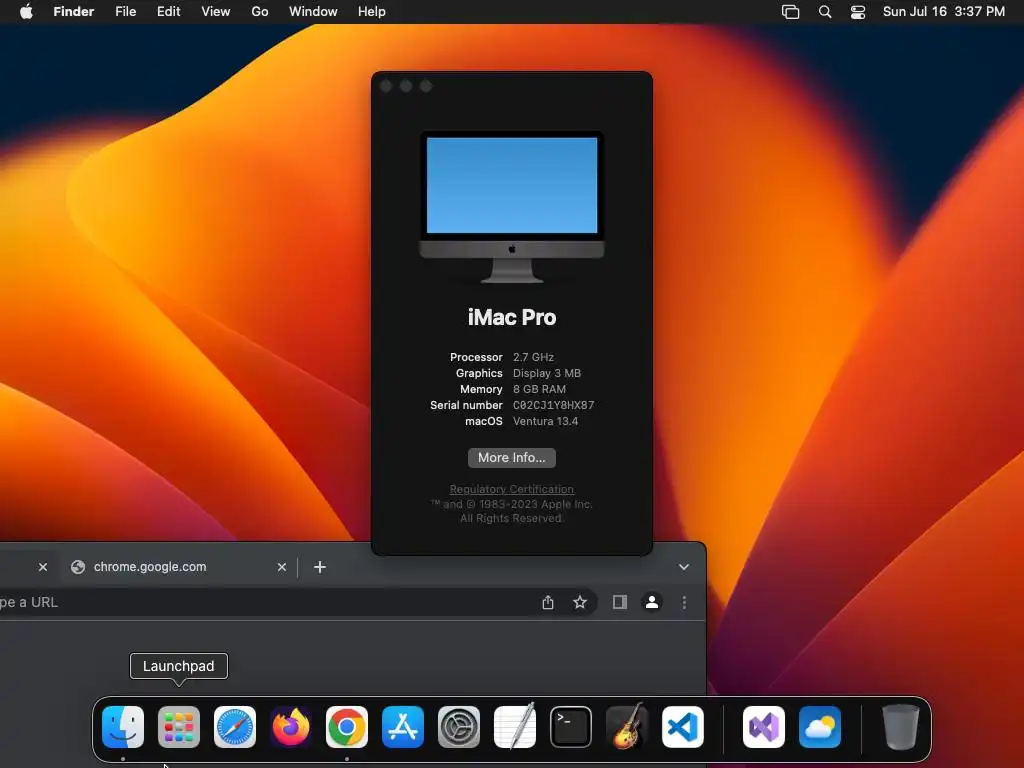The width and height of the screenshot is (1024, 768).
Task: Click the iMac Pro title text
Action: coord(512,317)
